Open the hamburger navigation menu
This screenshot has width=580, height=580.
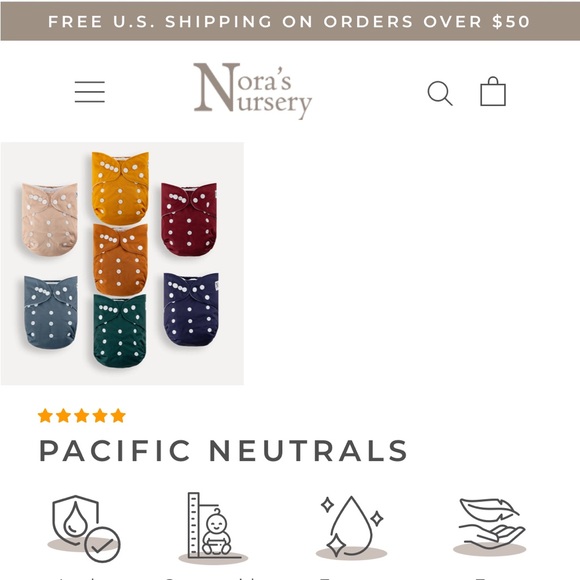(90, 92)
